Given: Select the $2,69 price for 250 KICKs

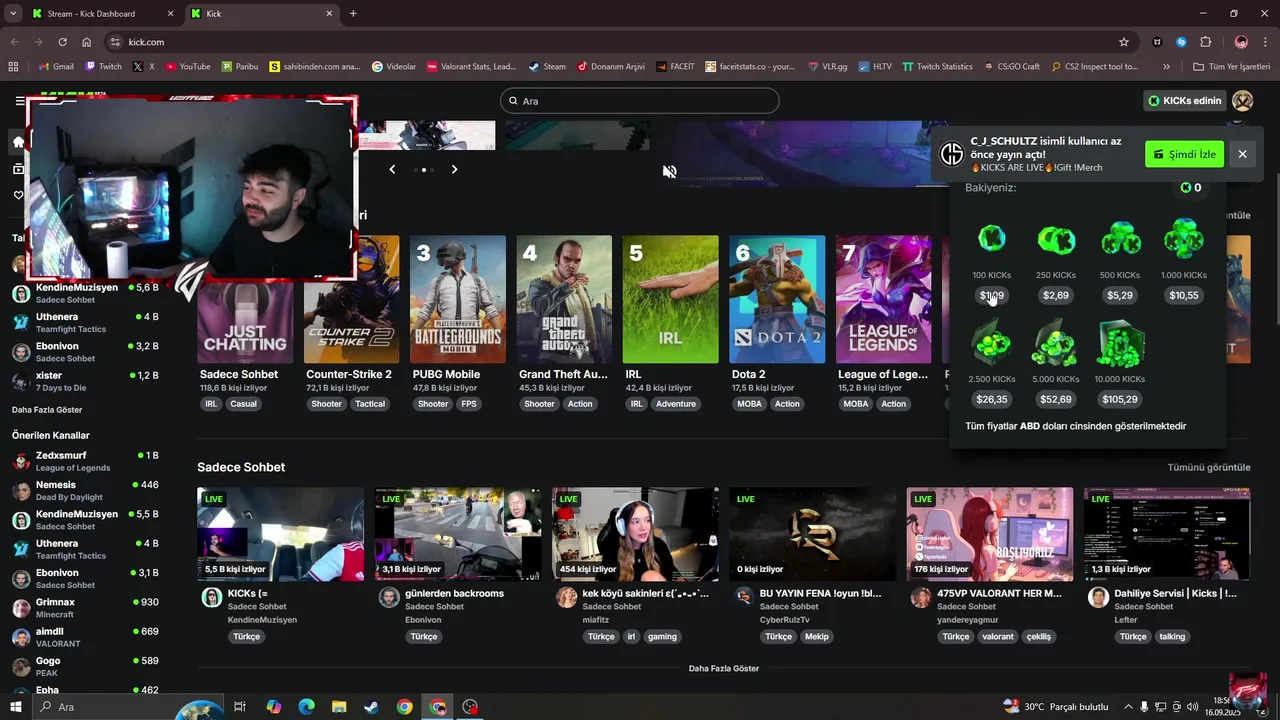Looking at the screenshot, I should 1056,295.
